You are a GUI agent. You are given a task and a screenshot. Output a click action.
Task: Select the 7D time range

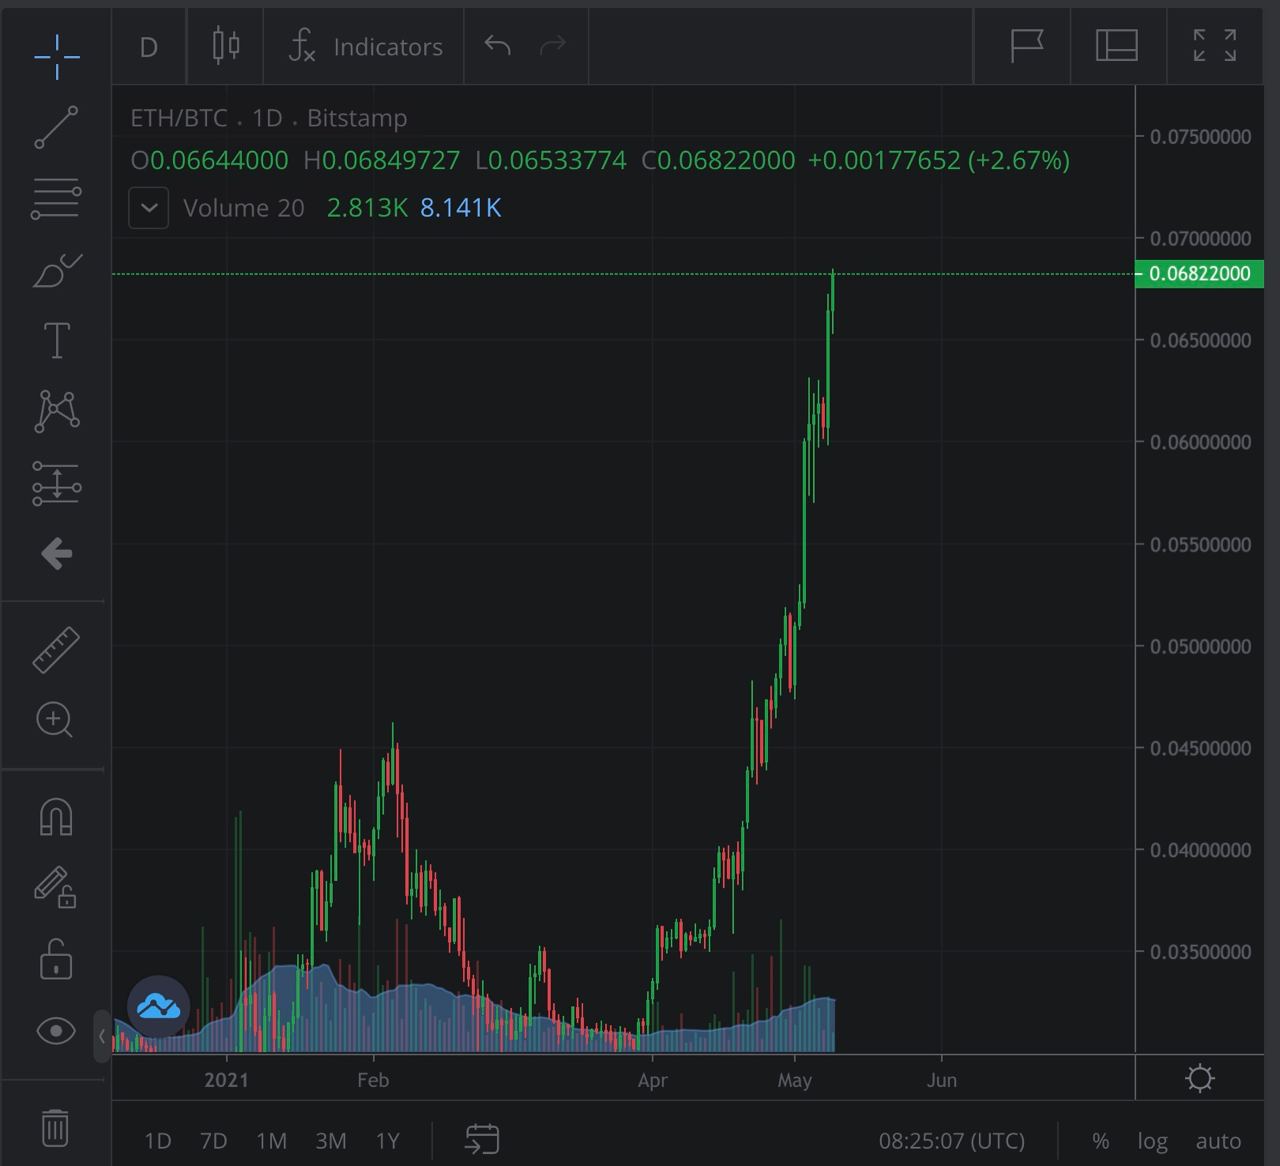[213, 1141]
